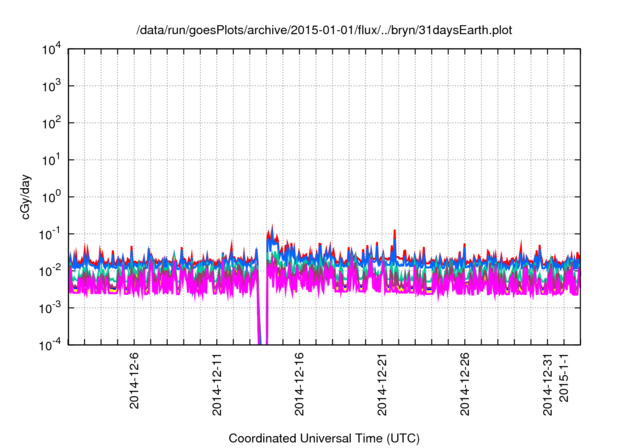Screen dimensions: 640x448
Task: Select the 2014-12-11 date label
Action: tap(217, 381)
